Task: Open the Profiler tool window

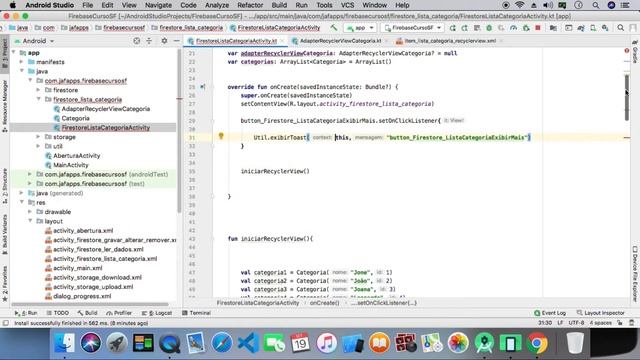Action: (x=119, y=313)
